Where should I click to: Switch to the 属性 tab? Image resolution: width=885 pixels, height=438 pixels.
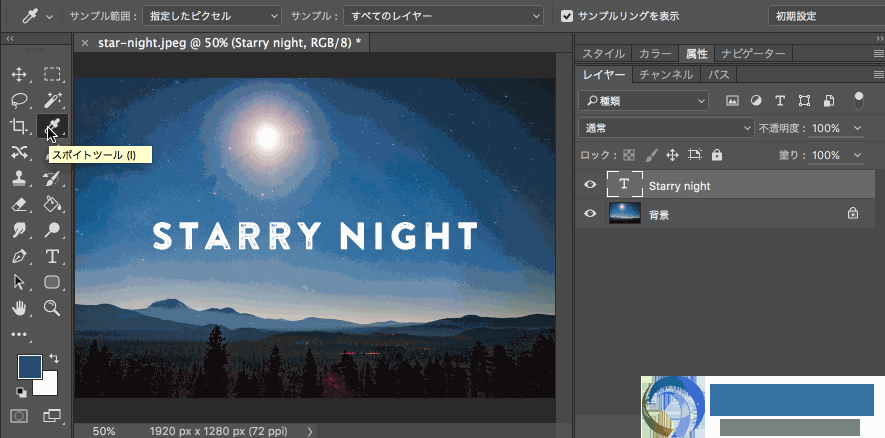pos(696,54)
